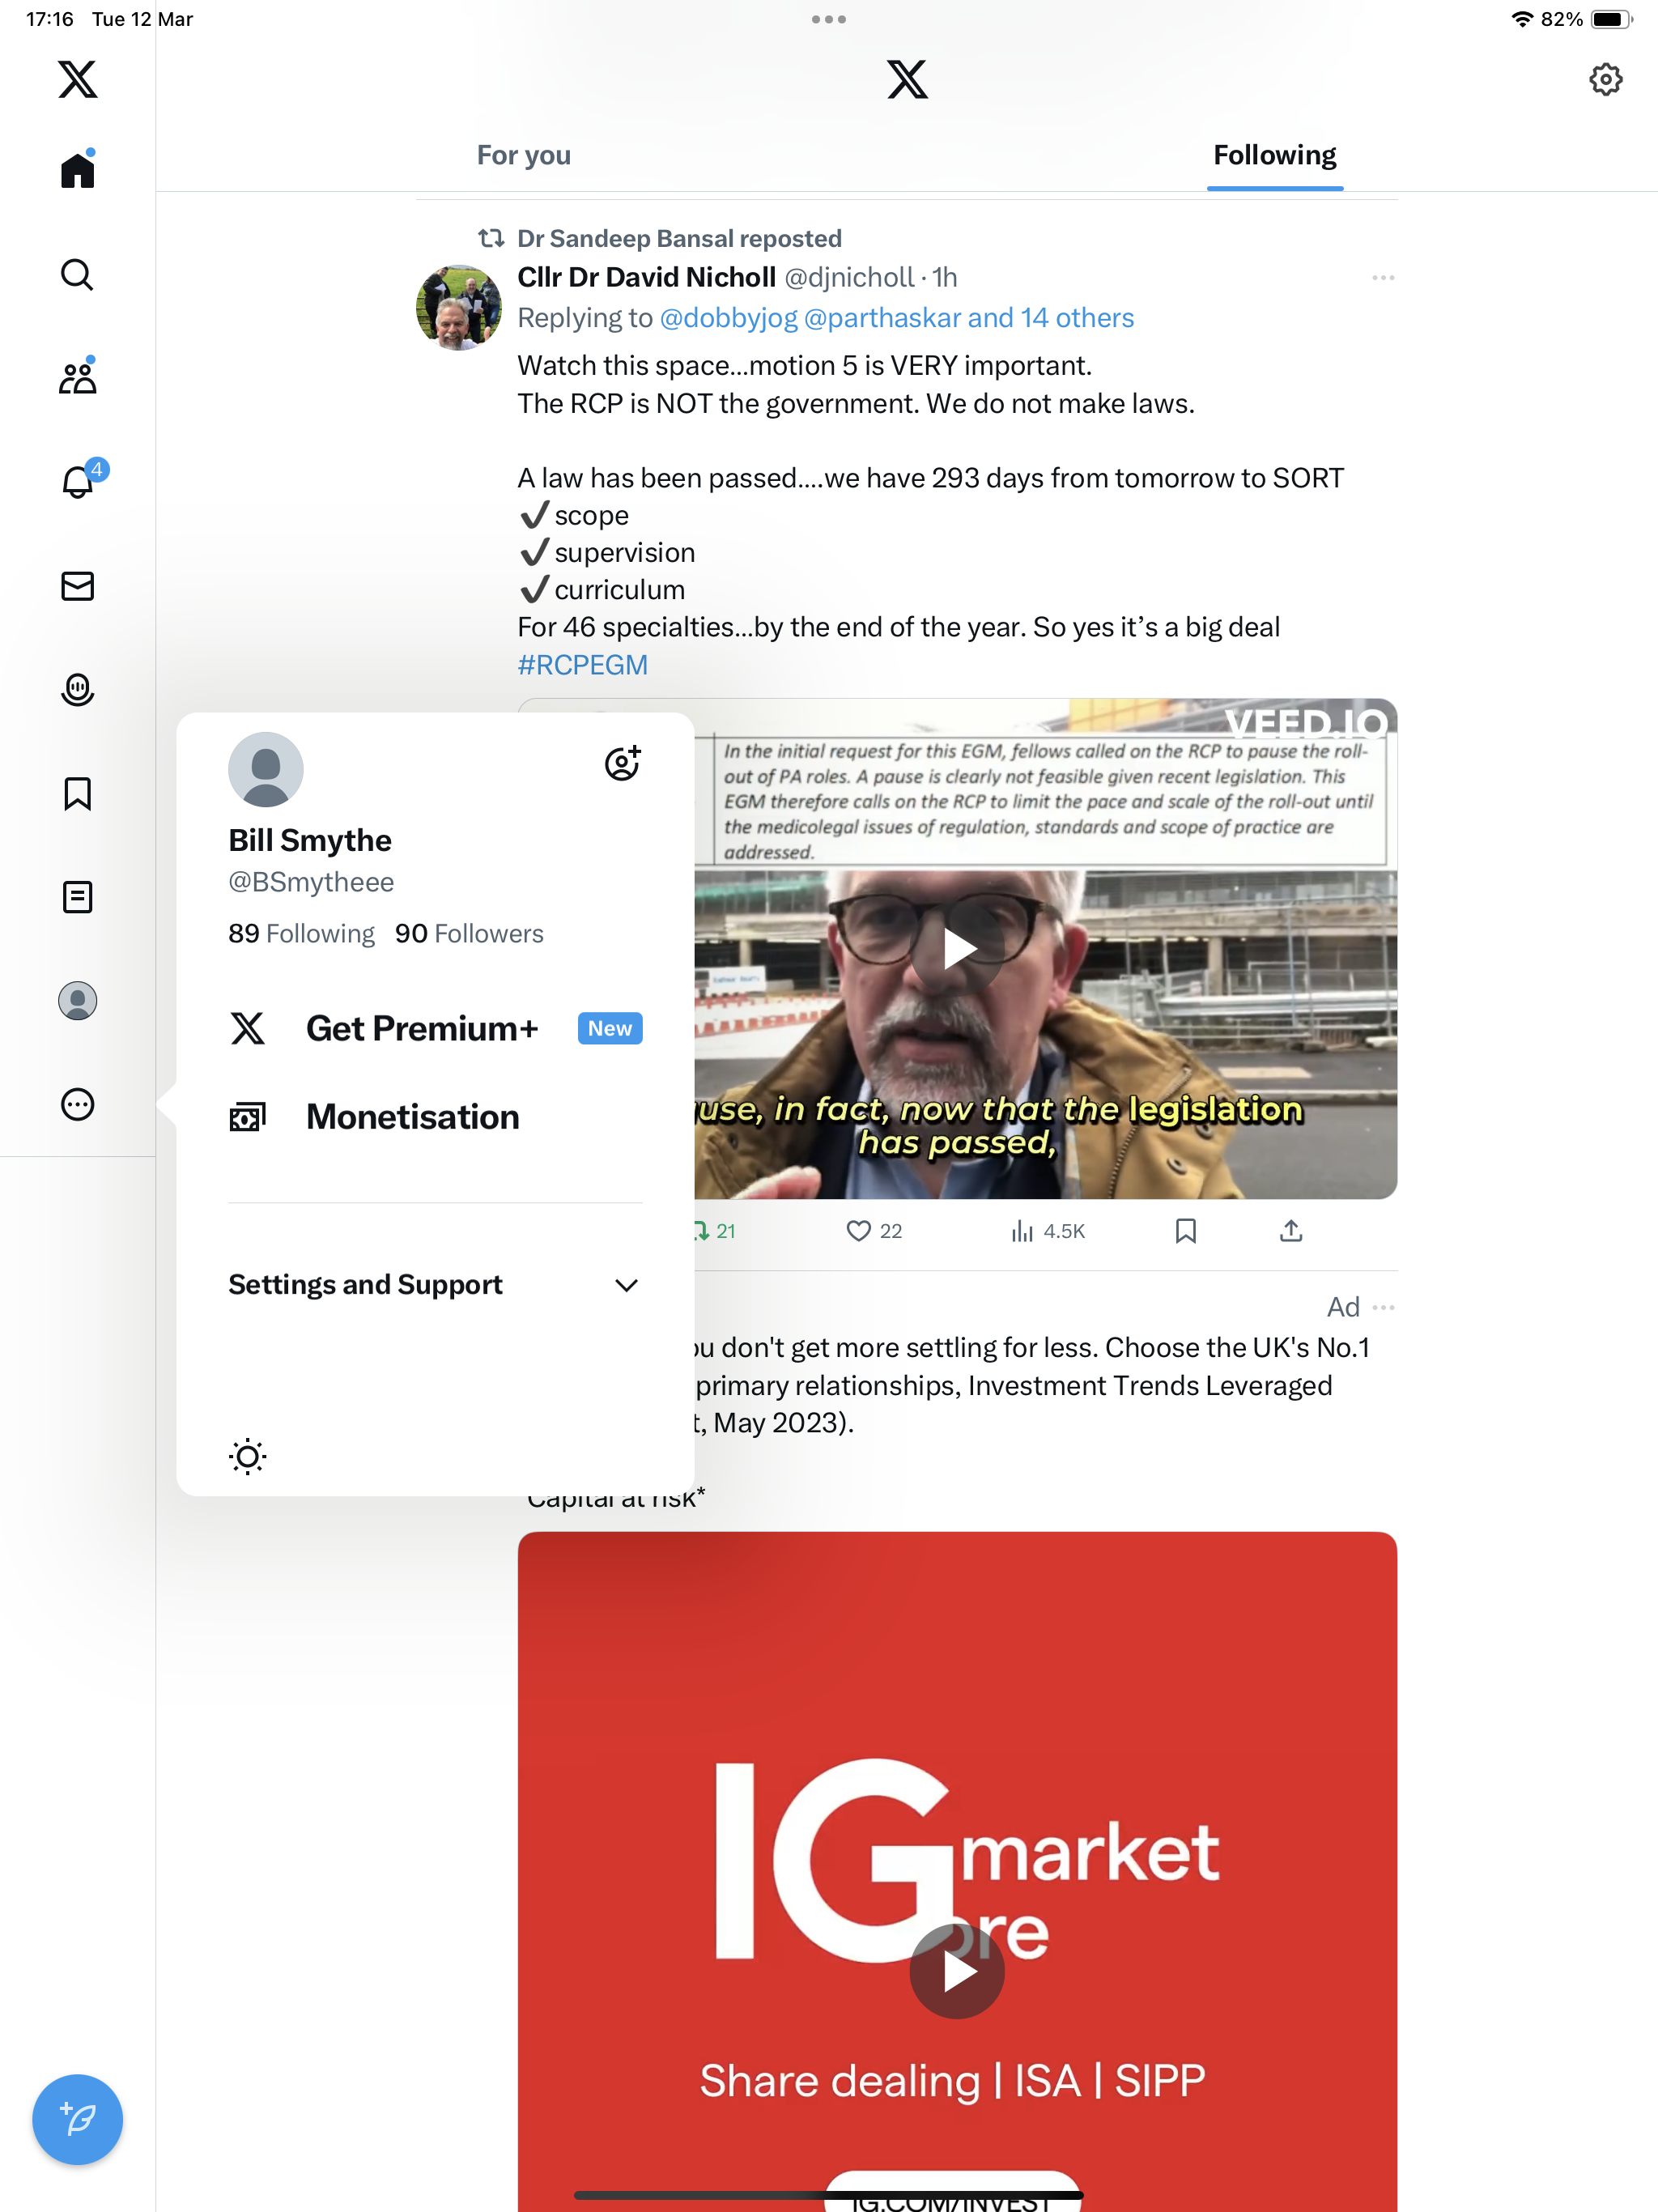The width and height of the screenshot is (1658, 2212).
Task: Play the David Nicholl video
Action: (x=957, y=949)
